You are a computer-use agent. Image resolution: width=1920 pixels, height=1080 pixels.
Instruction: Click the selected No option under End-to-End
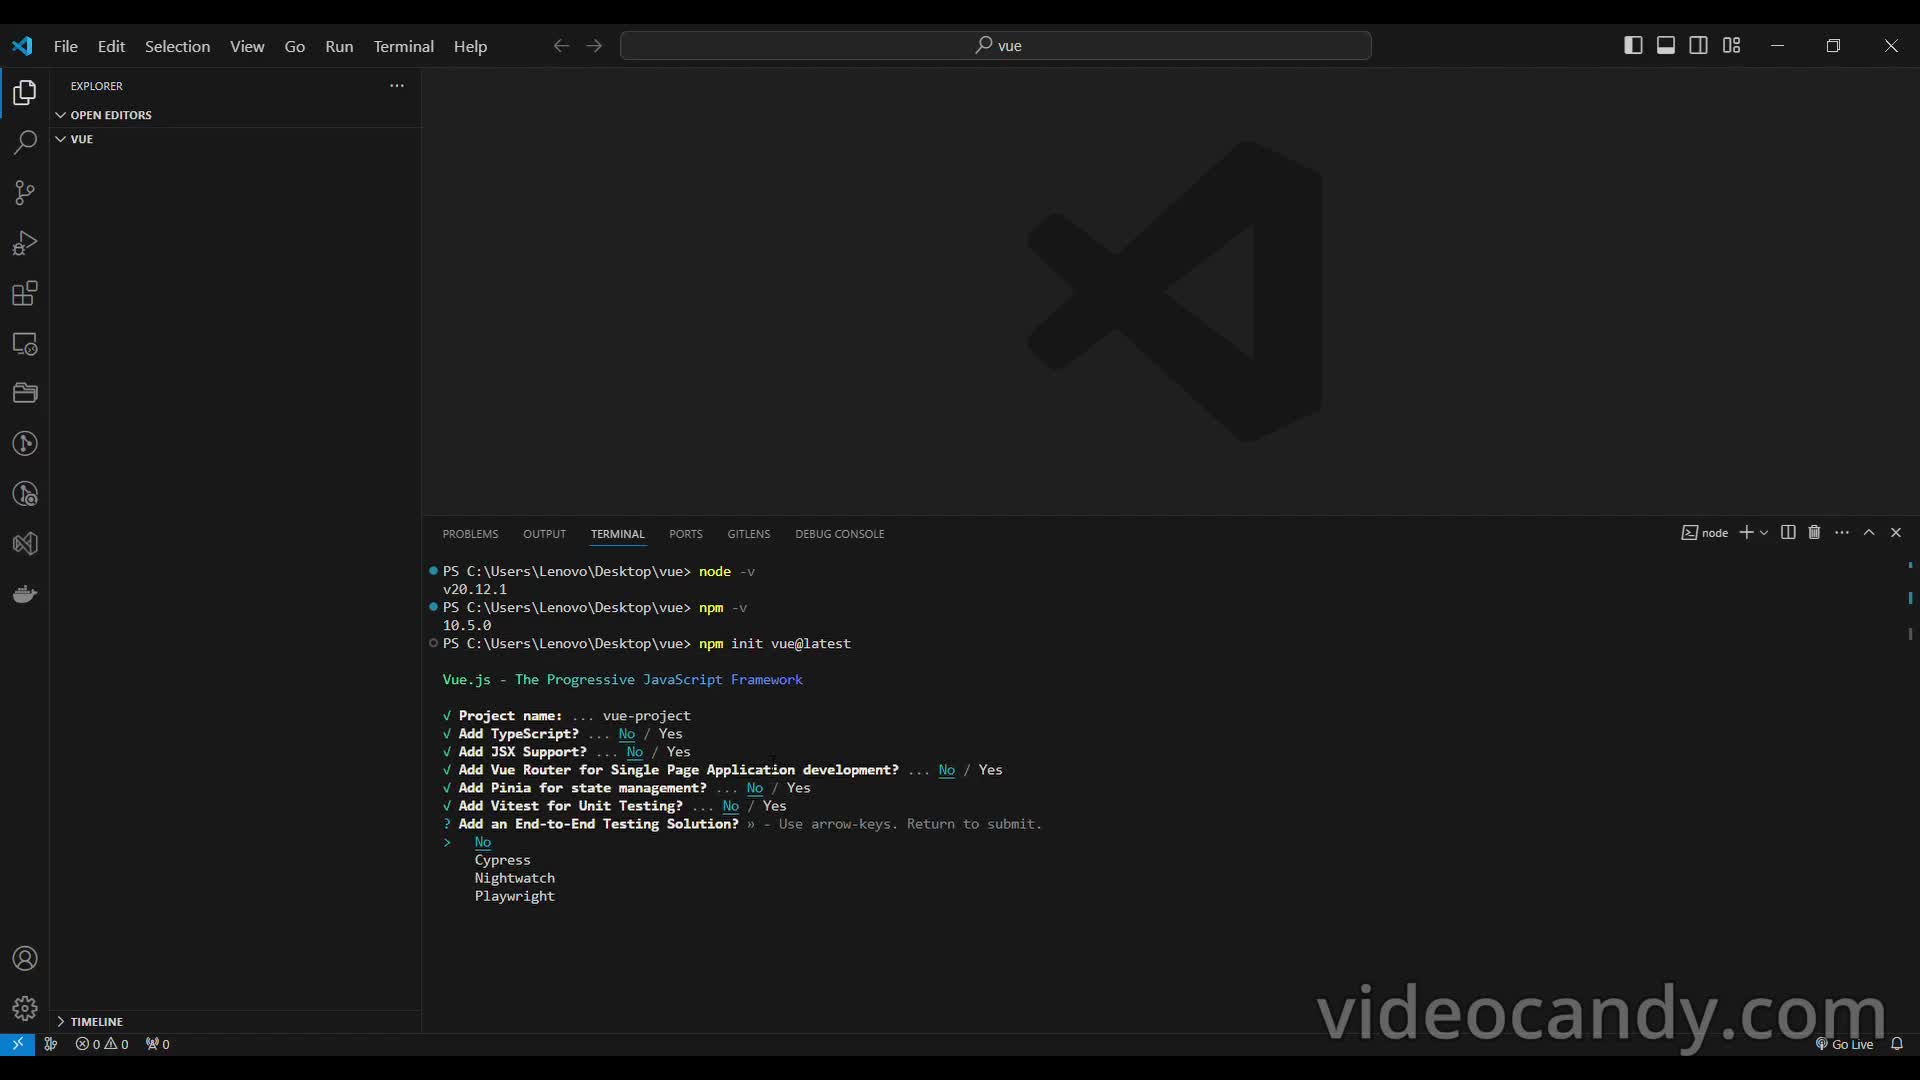pos(482,842)
